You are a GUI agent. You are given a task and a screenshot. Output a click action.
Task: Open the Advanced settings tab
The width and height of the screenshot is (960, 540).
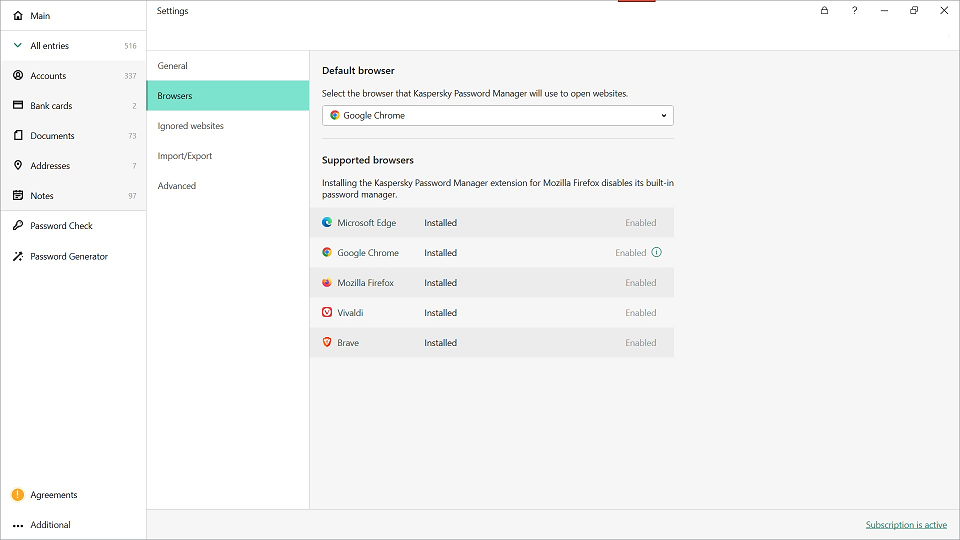(228, 186)
